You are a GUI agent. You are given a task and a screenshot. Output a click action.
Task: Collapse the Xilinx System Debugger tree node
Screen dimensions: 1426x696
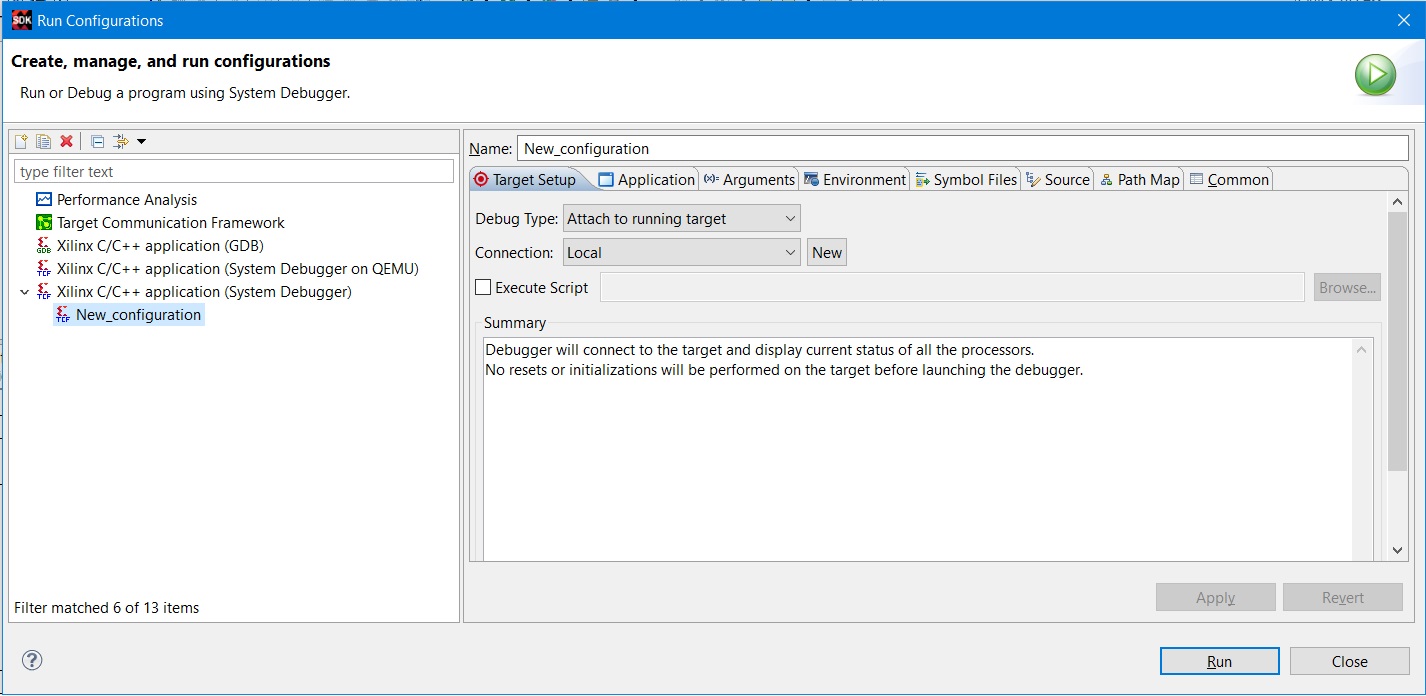coord(24,292)
